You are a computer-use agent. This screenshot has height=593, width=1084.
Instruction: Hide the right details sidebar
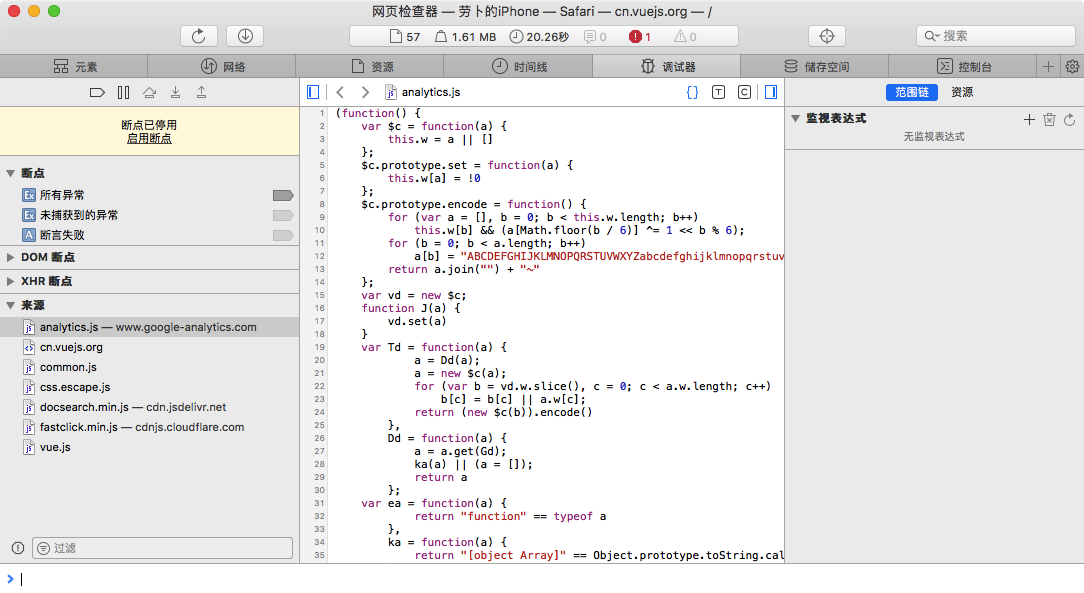click(x=771, y=92)
